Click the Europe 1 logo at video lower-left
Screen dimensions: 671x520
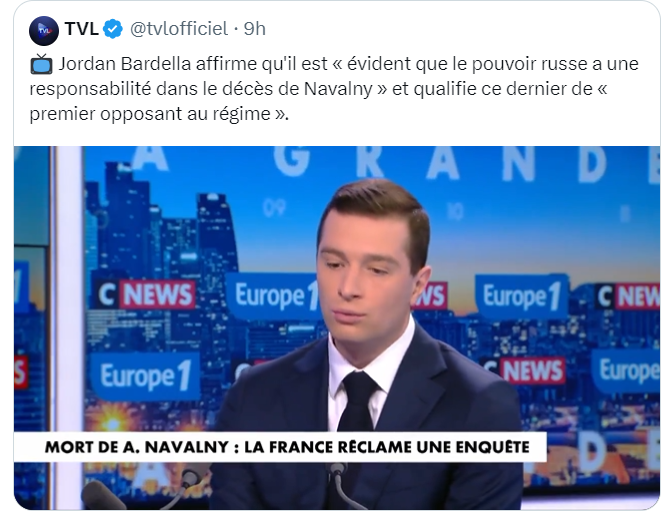145,376
